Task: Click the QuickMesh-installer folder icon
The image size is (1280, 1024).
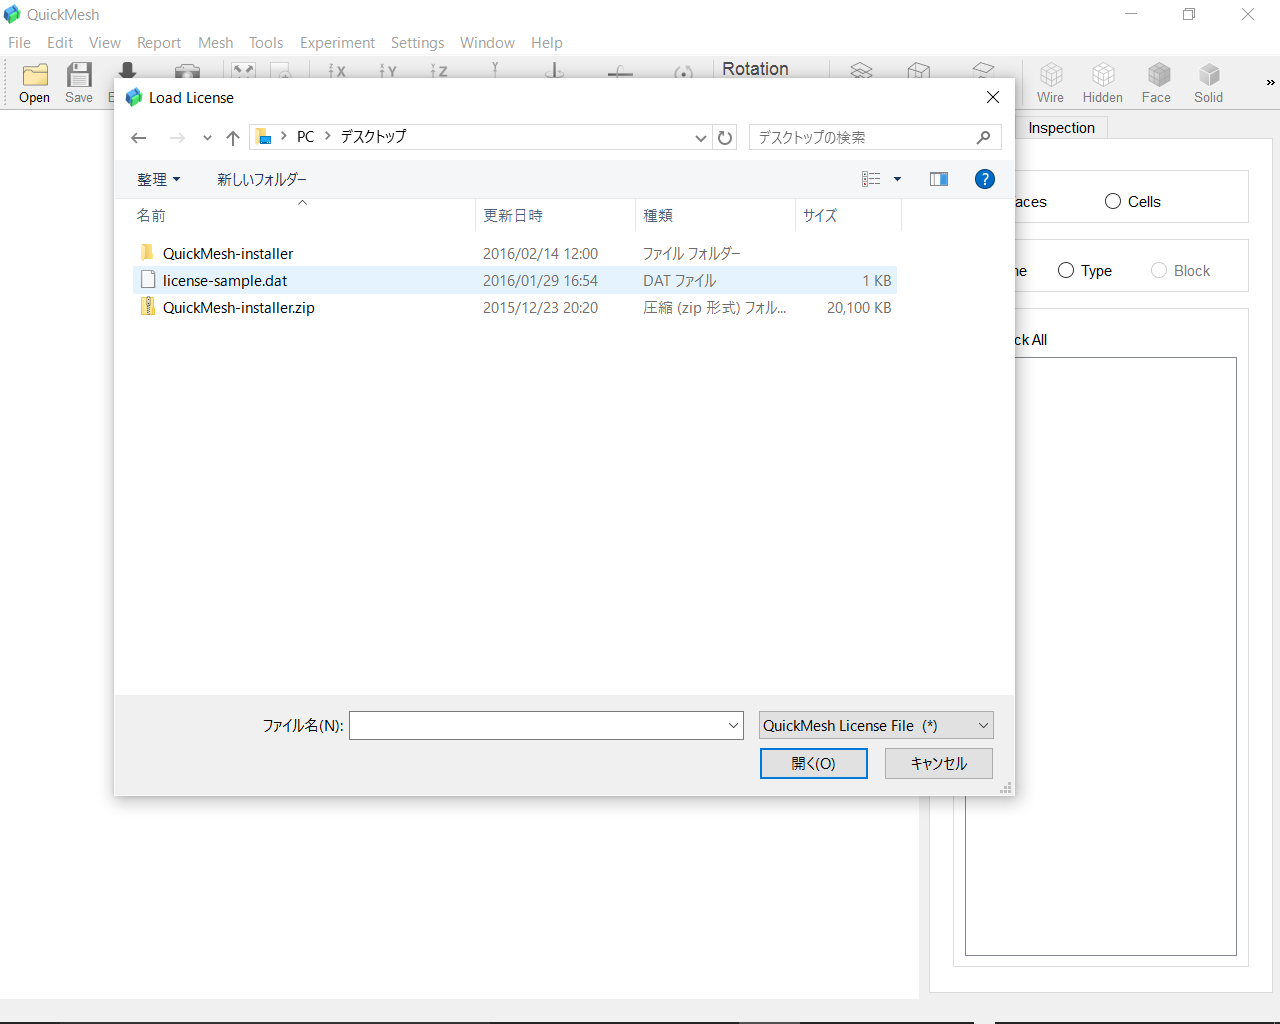Action: (148, 253)
